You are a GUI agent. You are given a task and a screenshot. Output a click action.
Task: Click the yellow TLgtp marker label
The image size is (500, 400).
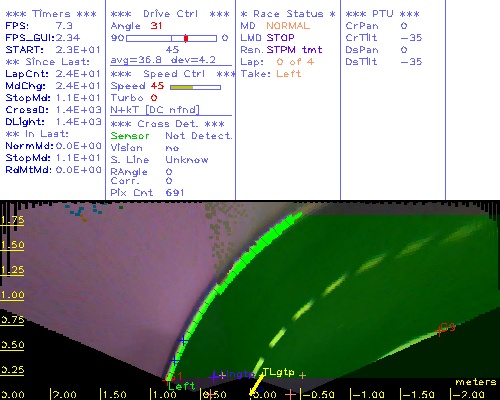tap(278, 372)
